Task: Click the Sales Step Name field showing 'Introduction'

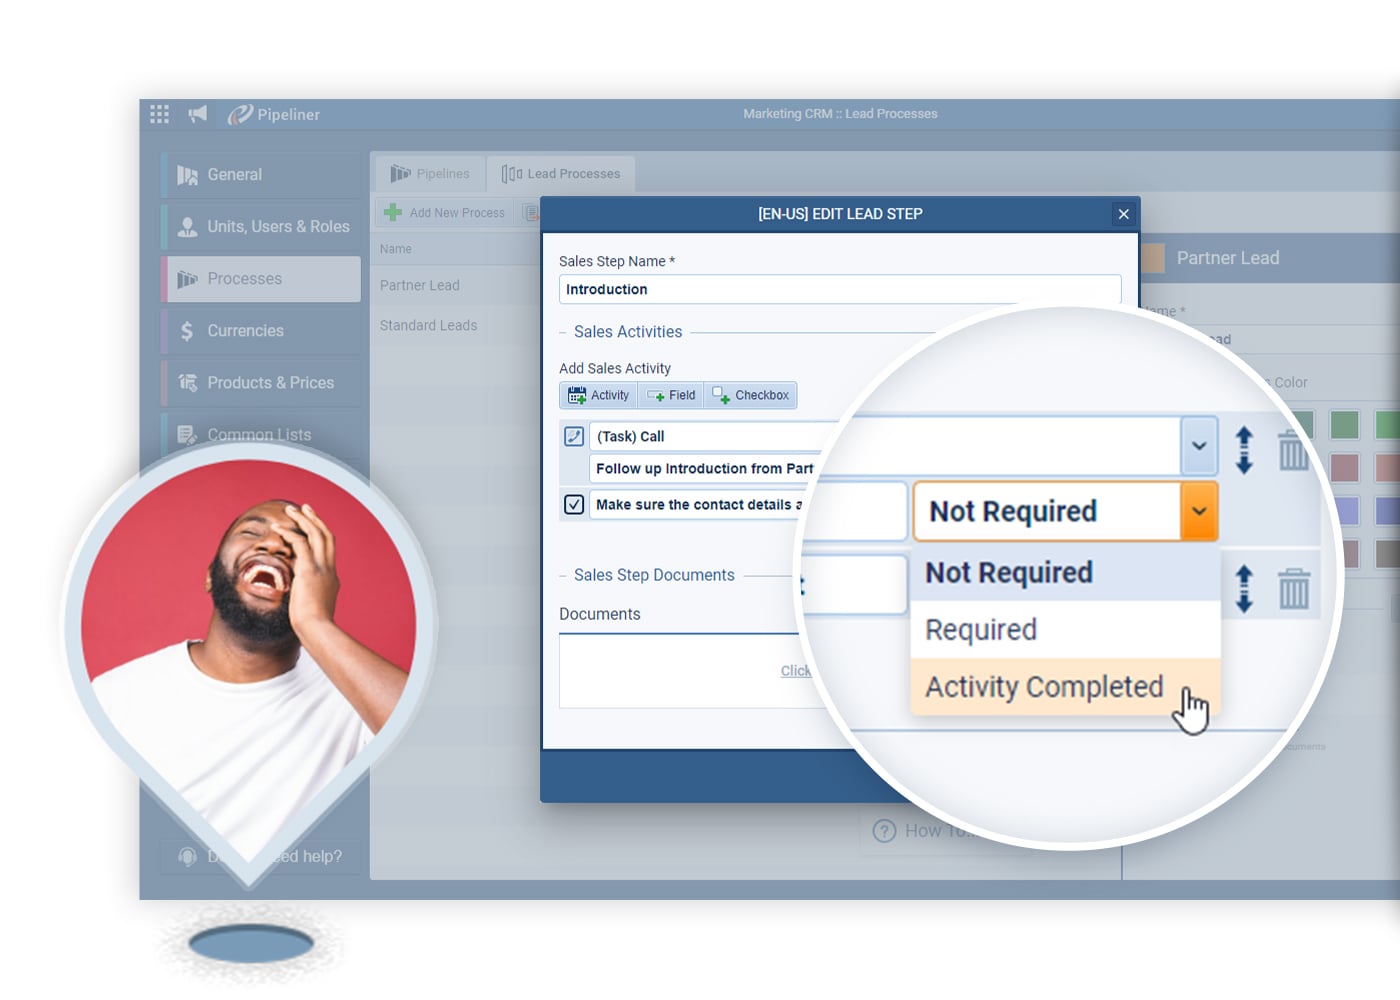Action: coord(840,289)
